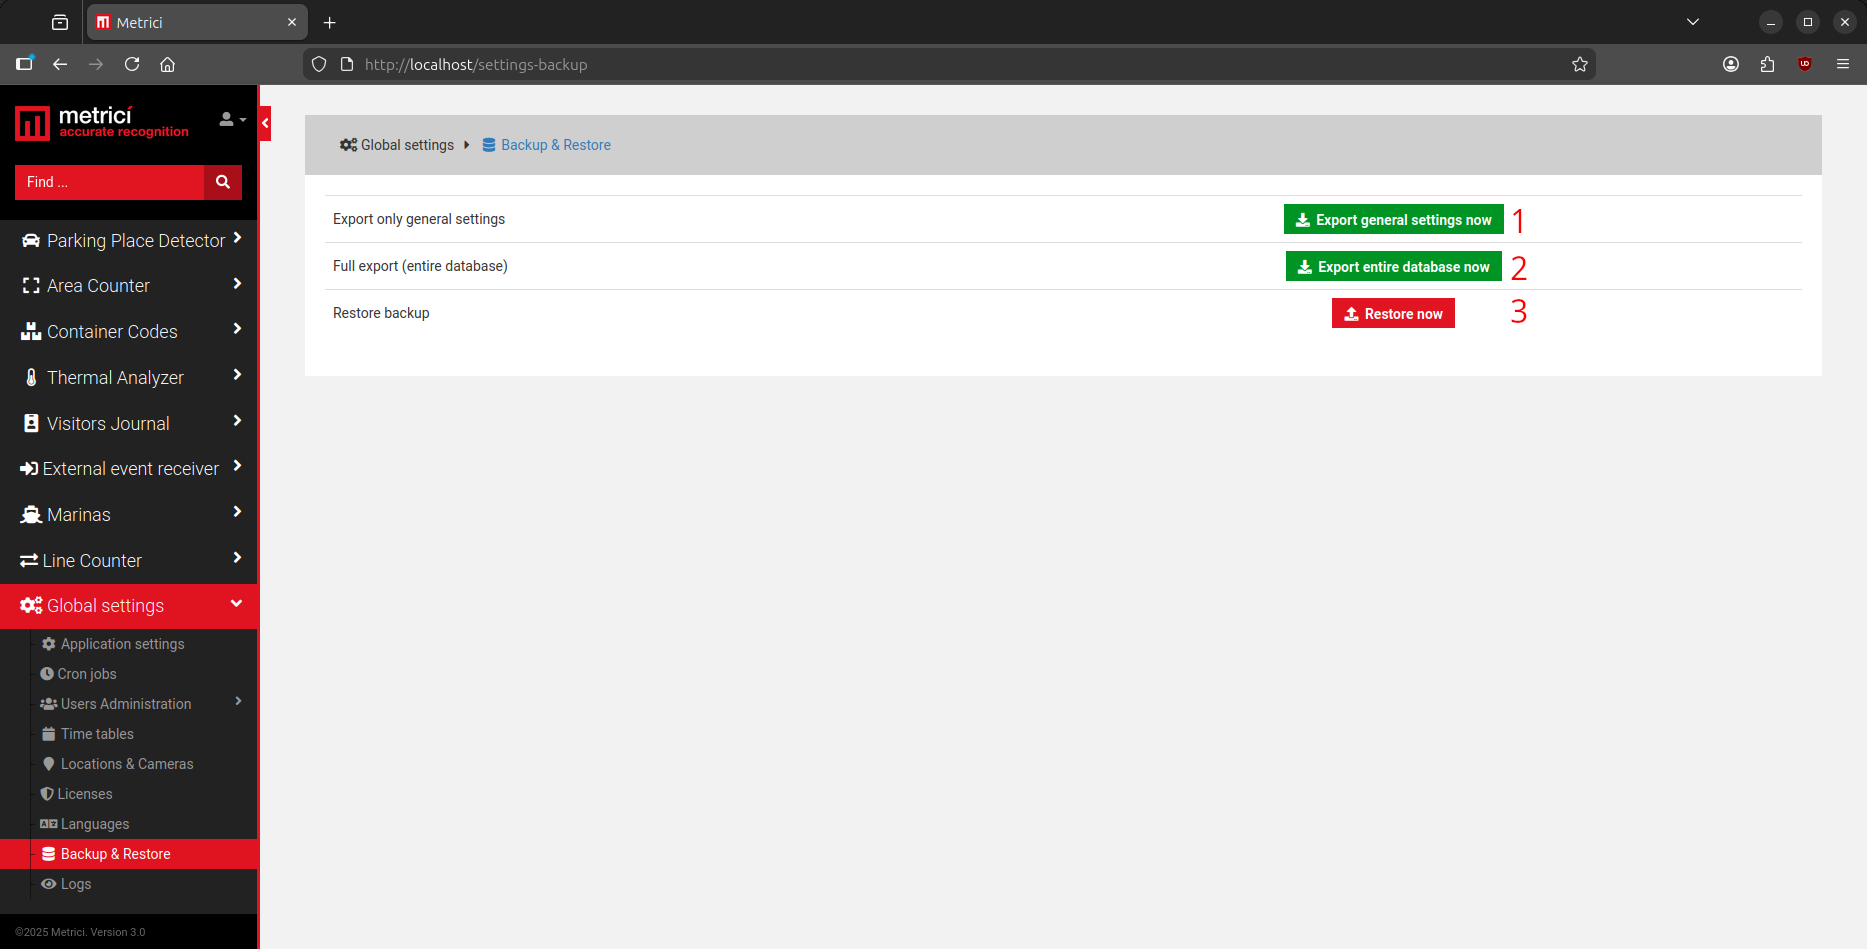1867x949 pixels.
Task: Expand Users Administration chevron
Action: 238,701
